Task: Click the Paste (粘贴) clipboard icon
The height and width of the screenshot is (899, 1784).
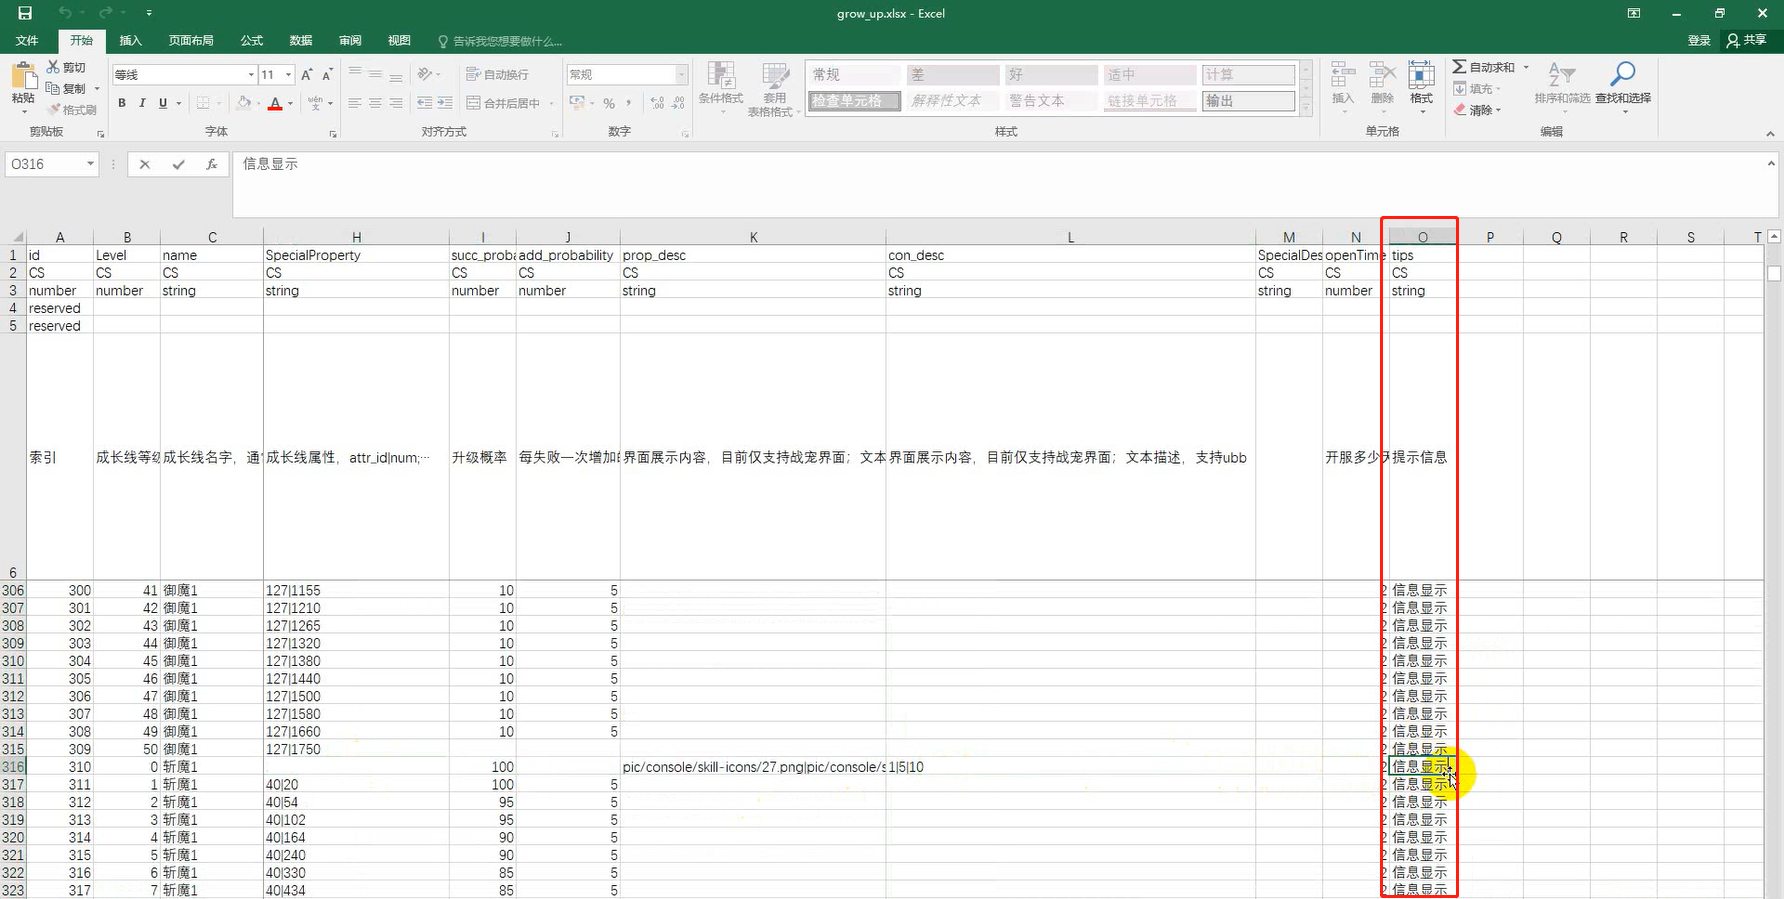Action: [x=22, y=77]
